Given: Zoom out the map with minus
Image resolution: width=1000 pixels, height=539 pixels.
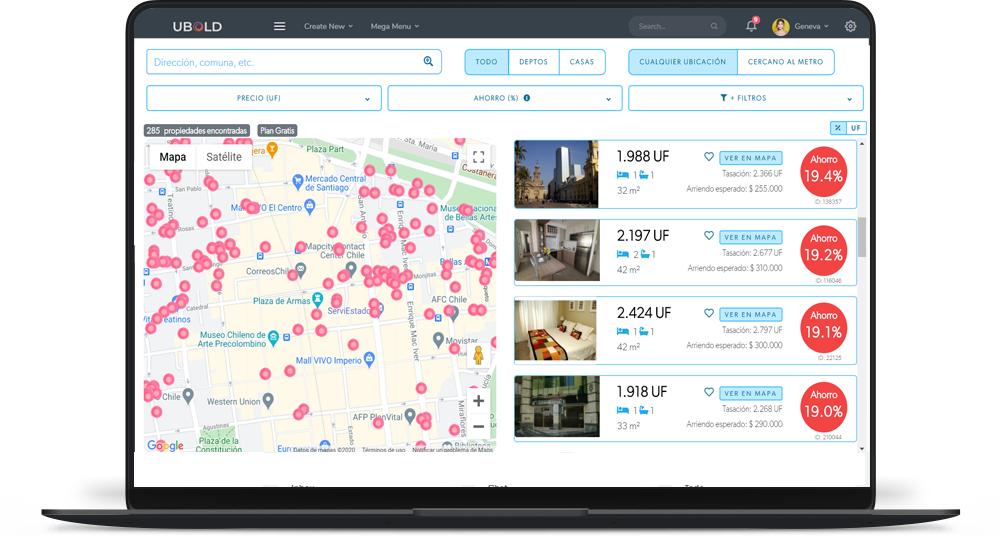Looking at the screenshot, I should click(478, 426).
